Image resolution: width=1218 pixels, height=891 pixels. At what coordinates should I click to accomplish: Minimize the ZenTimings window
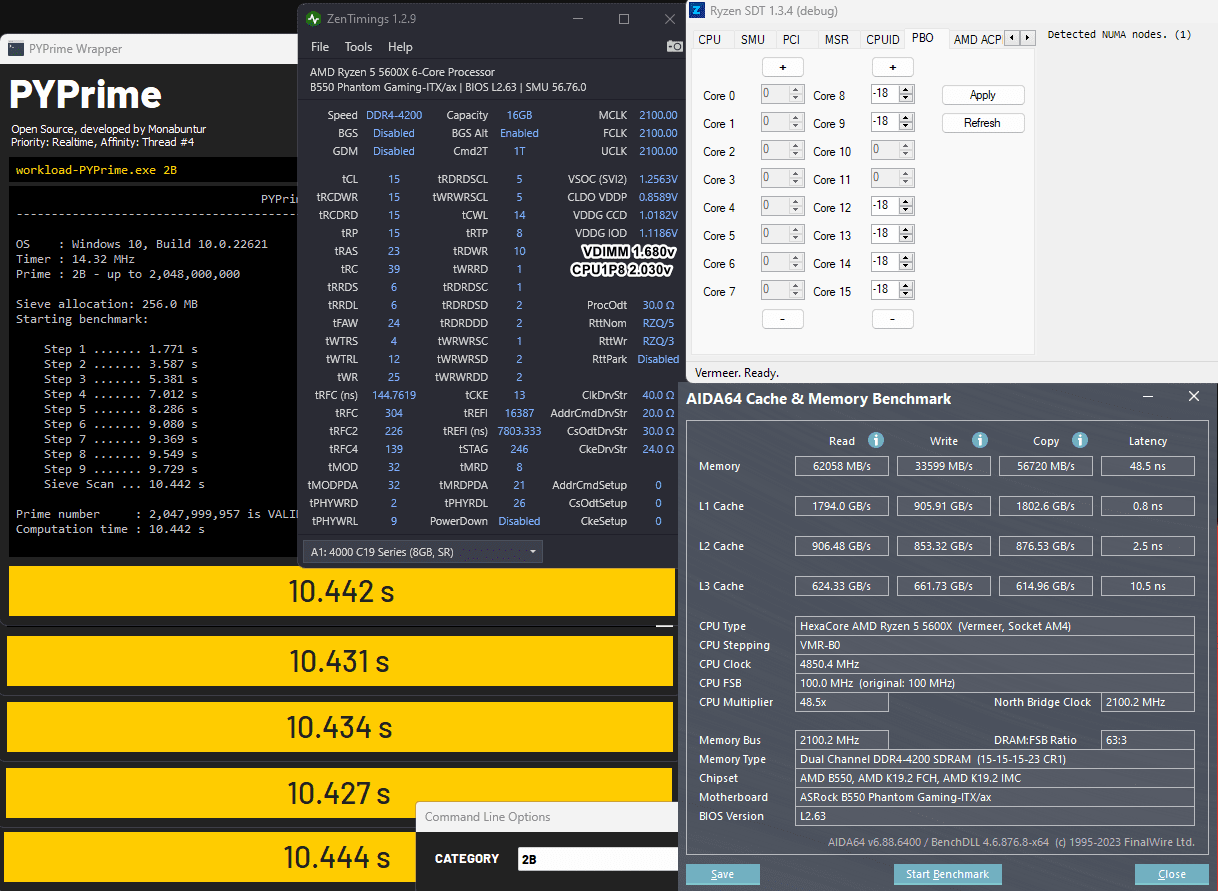point(578,19)
